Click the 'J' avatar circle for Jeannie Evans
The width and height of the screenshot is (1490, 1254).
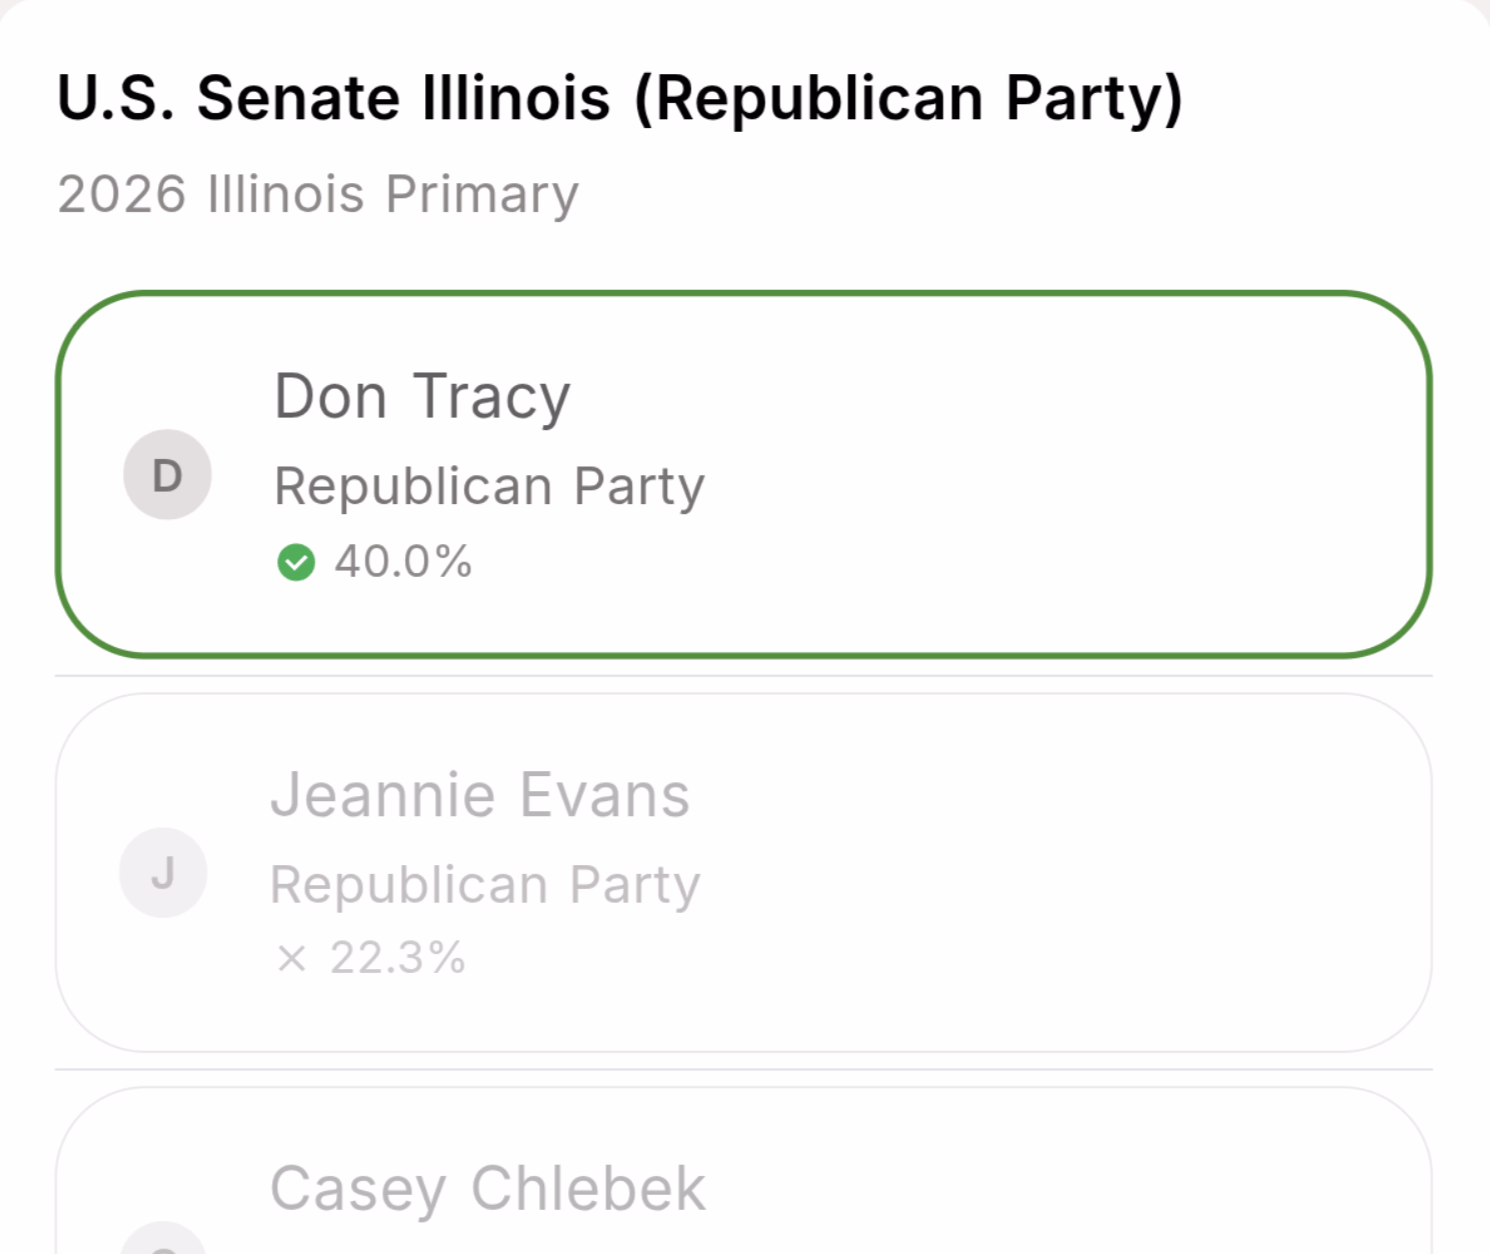(163, 872)
